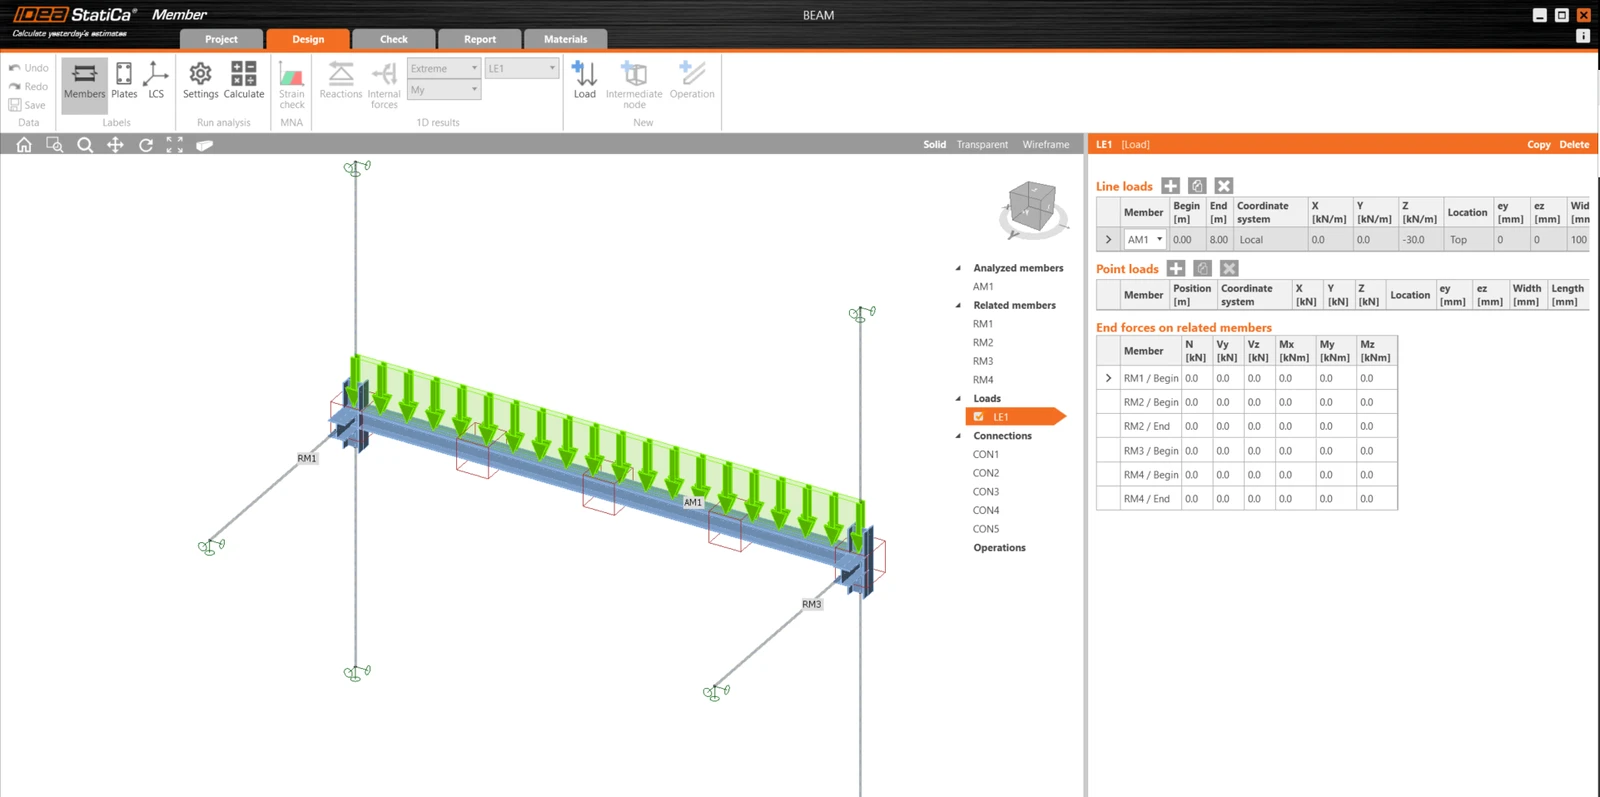The width and height of the screenshot is (1600, 797).
Task: Open the Check tab
Action: pyautogui.click(x=394, y=39)
